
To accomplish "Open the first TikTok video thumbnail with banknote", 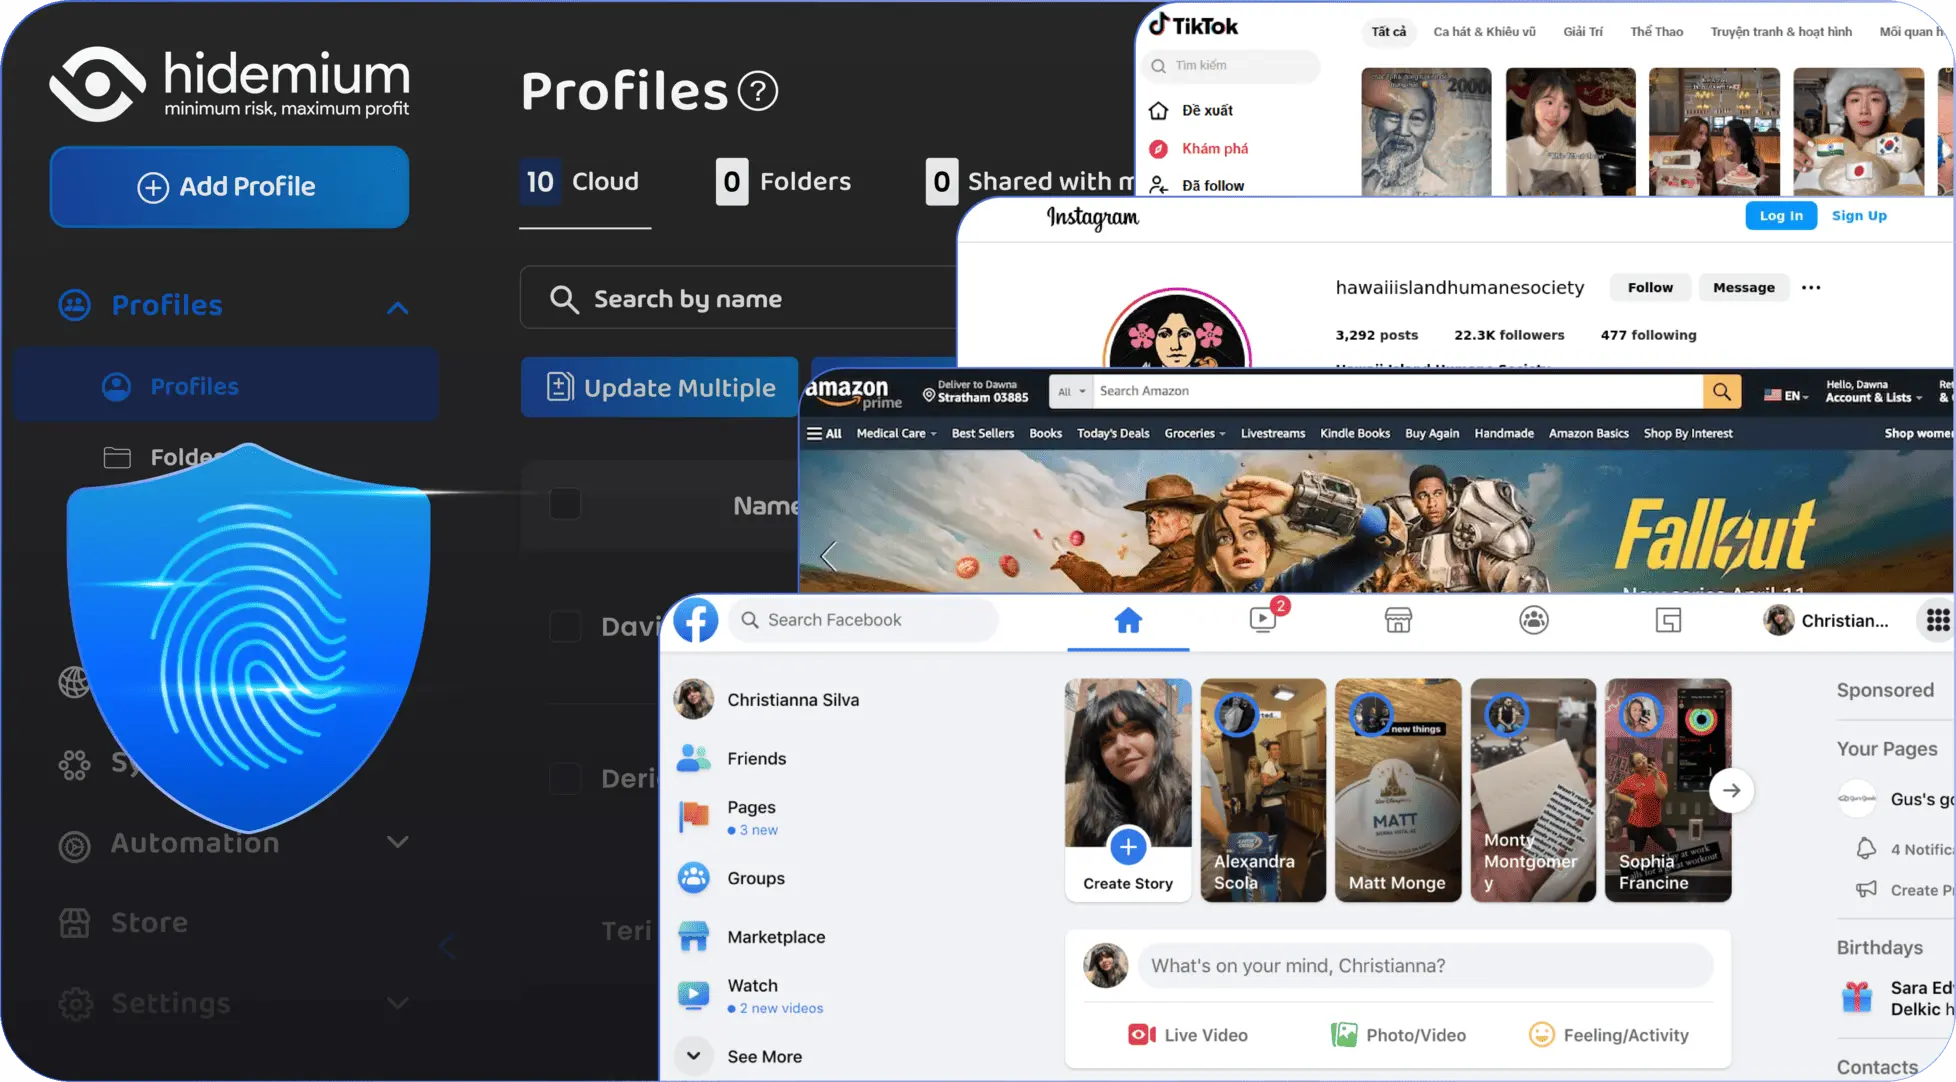I will click(x=1426, y=132).
